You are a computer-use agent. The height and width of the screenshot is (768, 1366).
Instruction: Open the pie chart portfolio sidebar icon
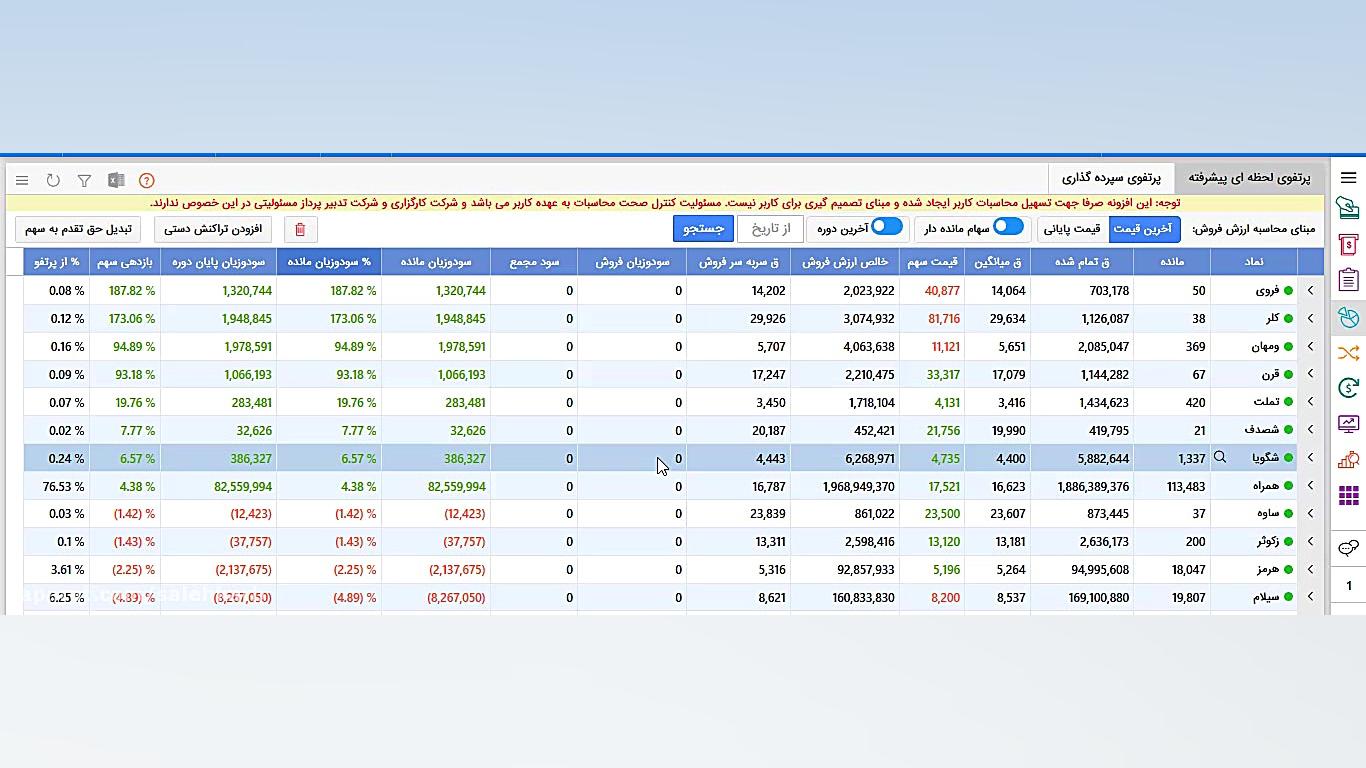(1348, 318)
